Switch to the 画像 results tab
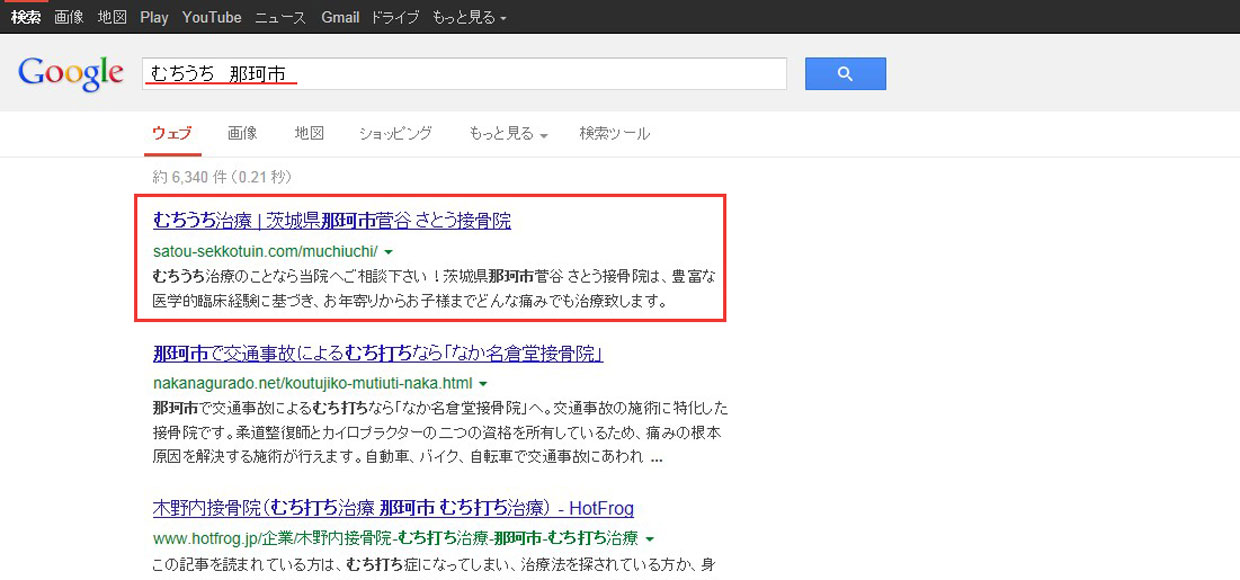The height and width of the screenshot is (580, 1240). pos(242,133)
